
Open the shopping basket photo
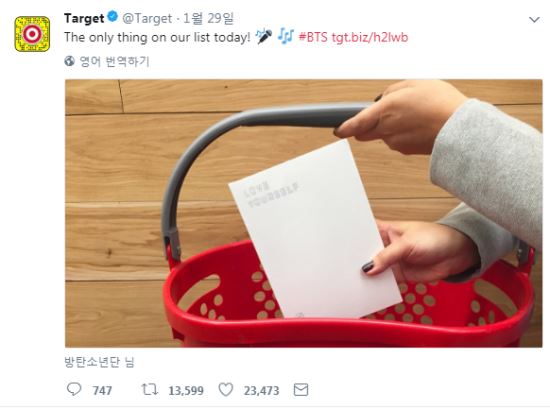(303, 213)
